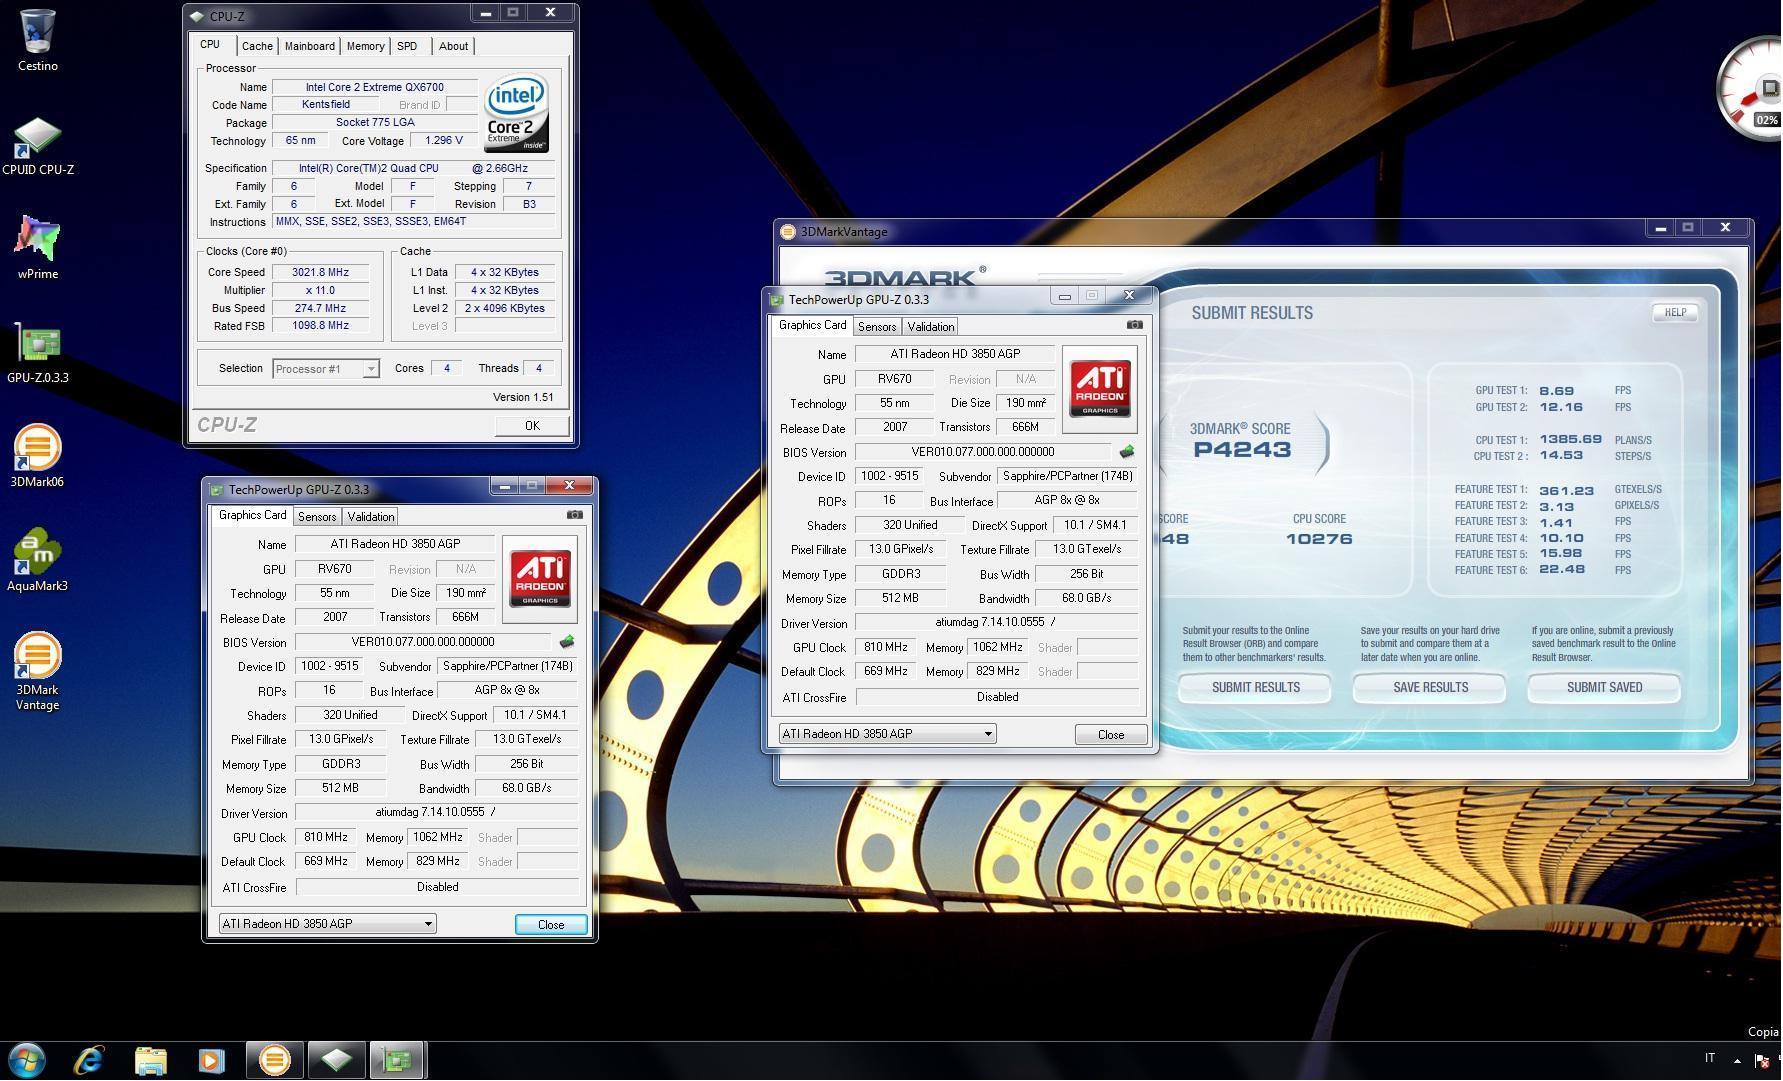Image resolution: width=1783 pixels, height=1081 pixels.
Task: Click the CPU meter desktop gadget
Action: (1750, 90)
